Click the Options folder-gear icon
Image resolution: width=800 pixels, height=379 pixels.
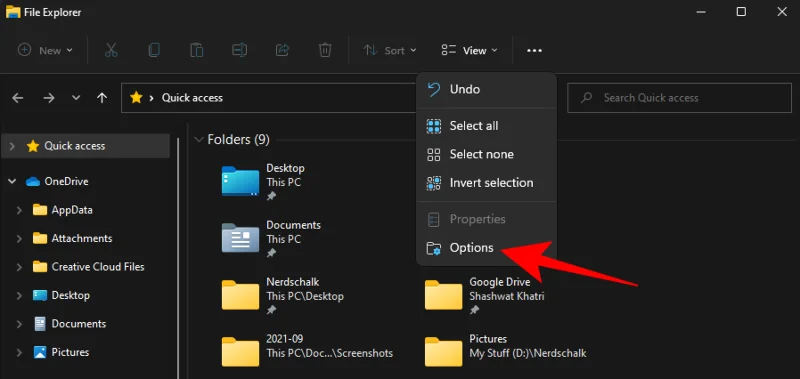coord(434,248)
